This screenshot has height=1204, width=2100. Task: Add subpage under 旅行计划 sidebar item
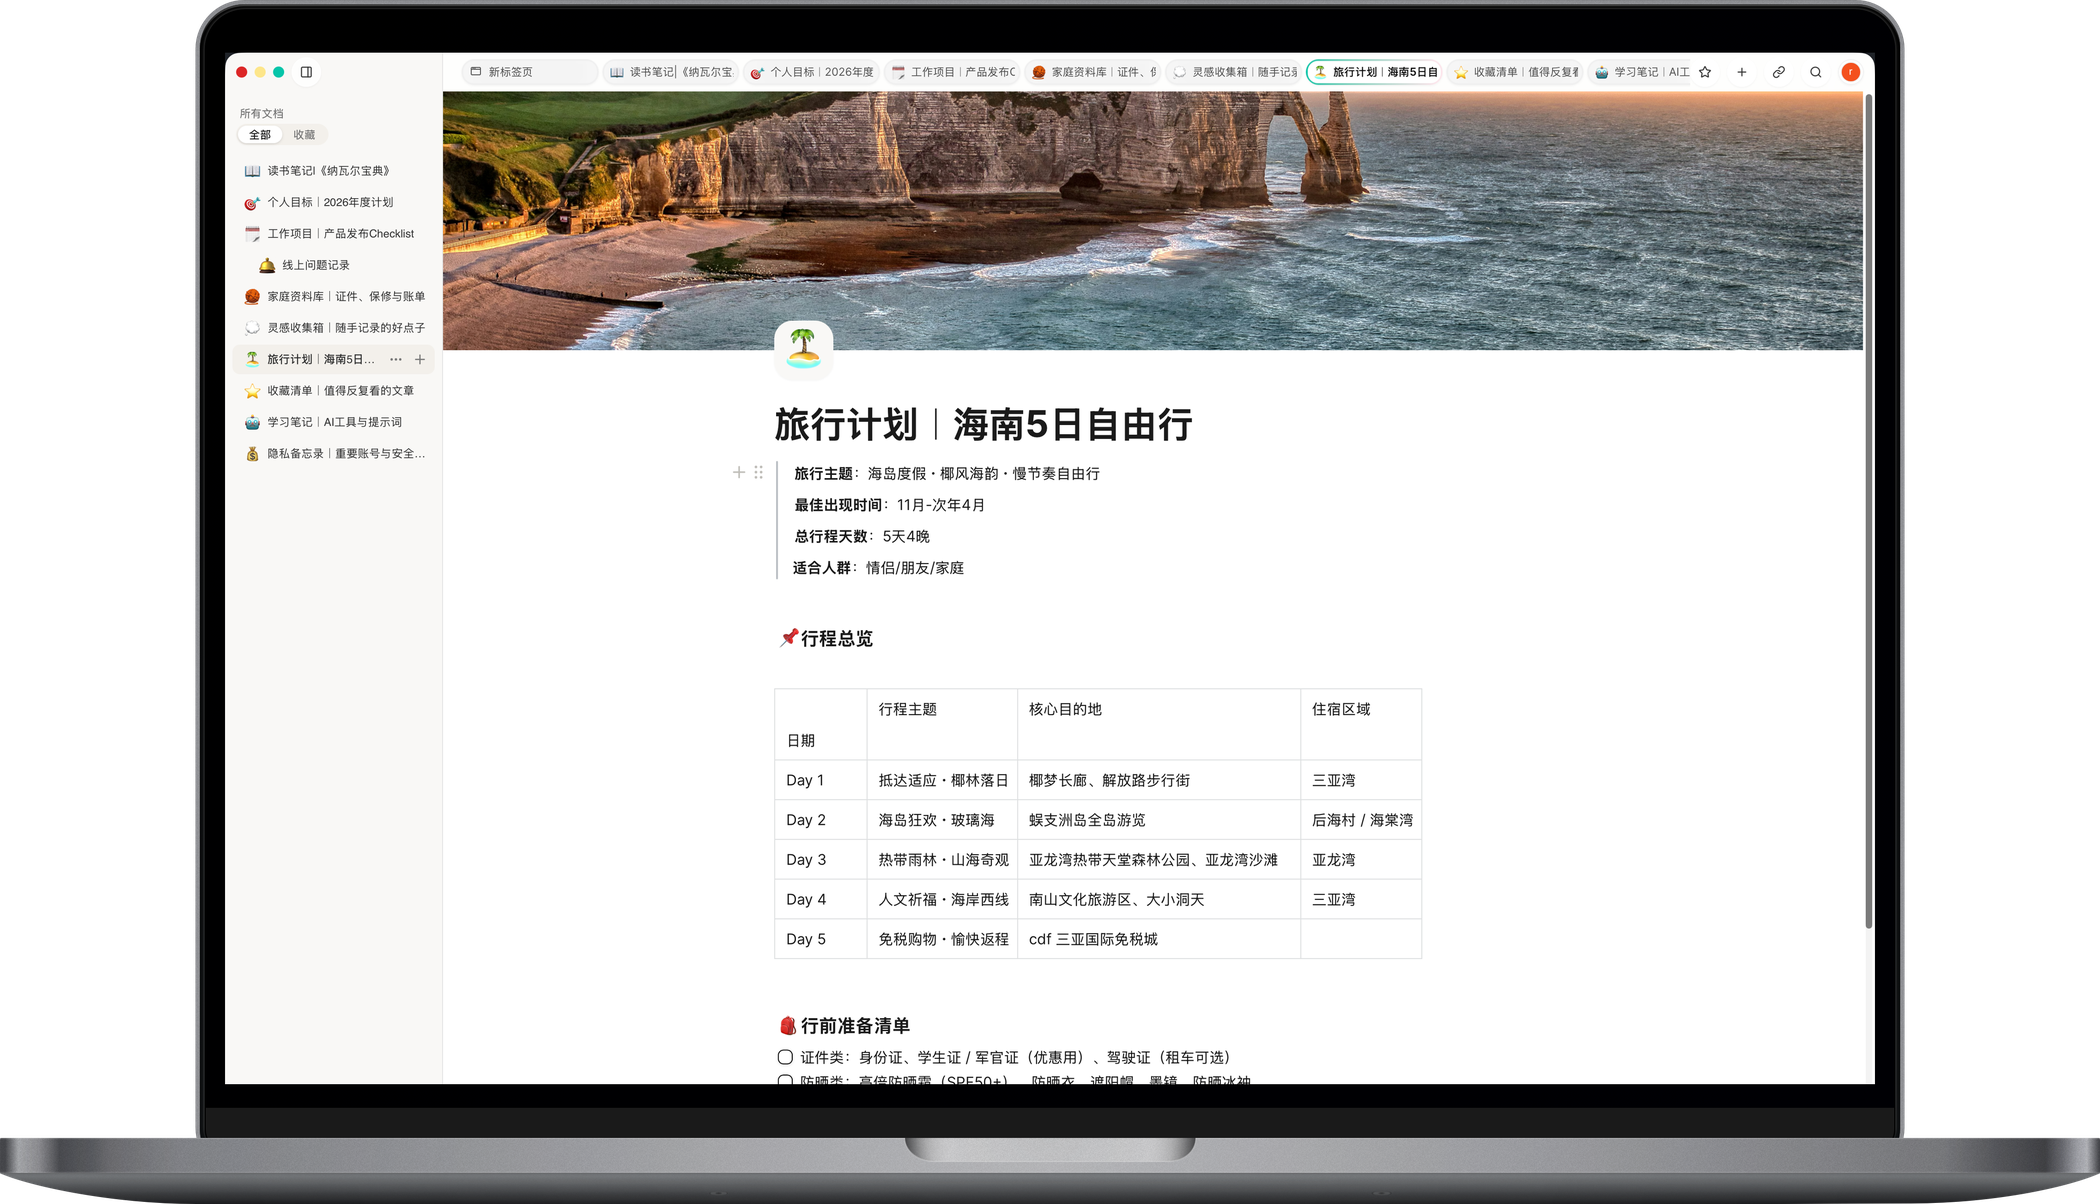[420, 359]
